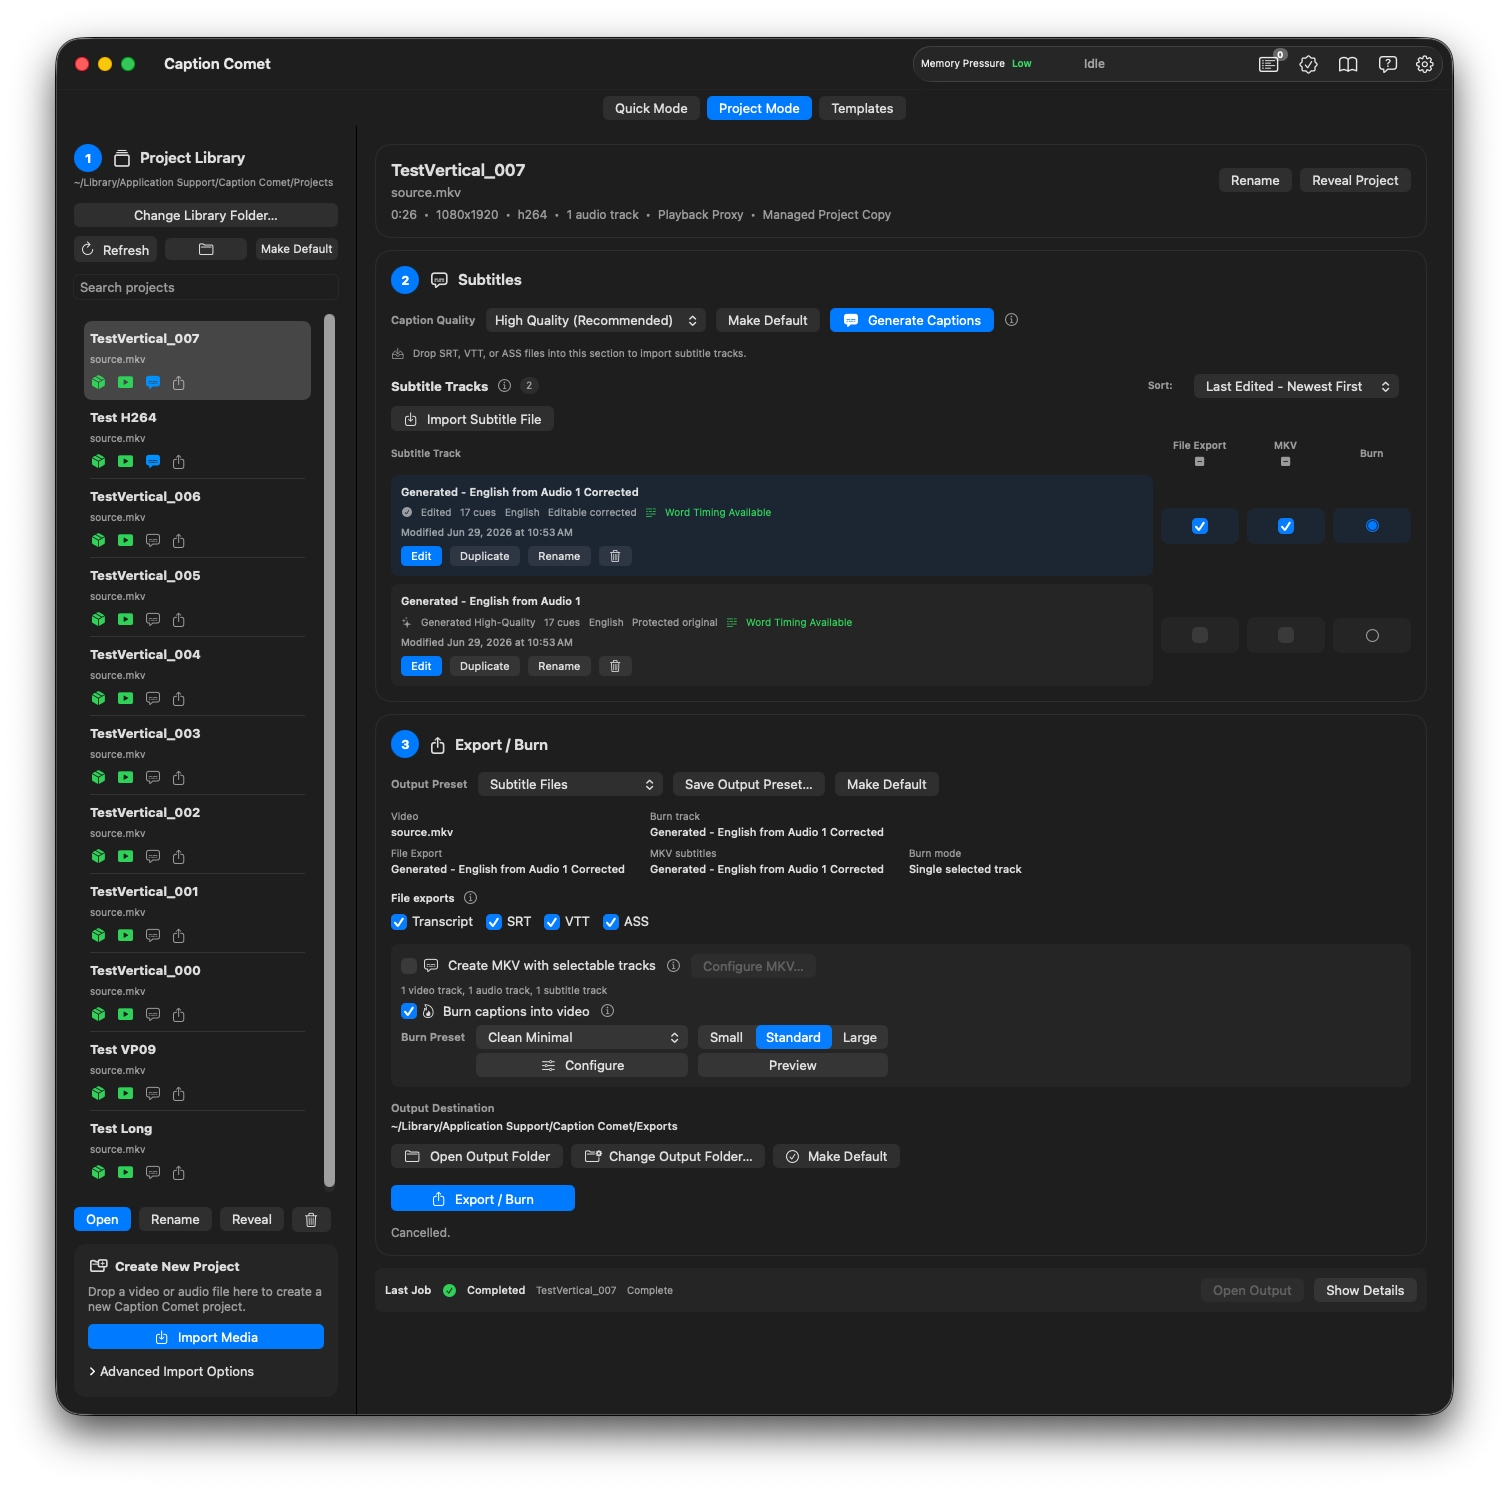This screenshot has height=1489, width=1509.
Task: Click Change Output Folder button
Action: tap(668, 1156)
